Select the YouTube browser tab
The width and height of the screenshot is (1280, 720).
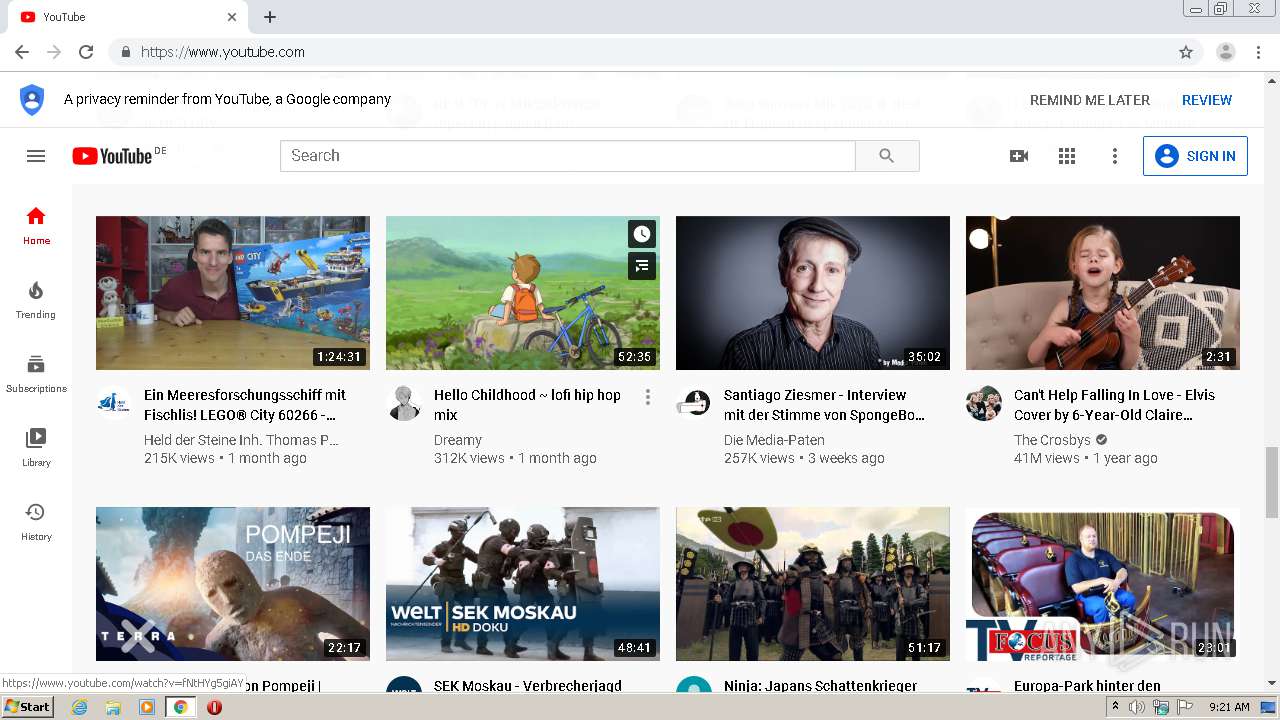point(128,17)
